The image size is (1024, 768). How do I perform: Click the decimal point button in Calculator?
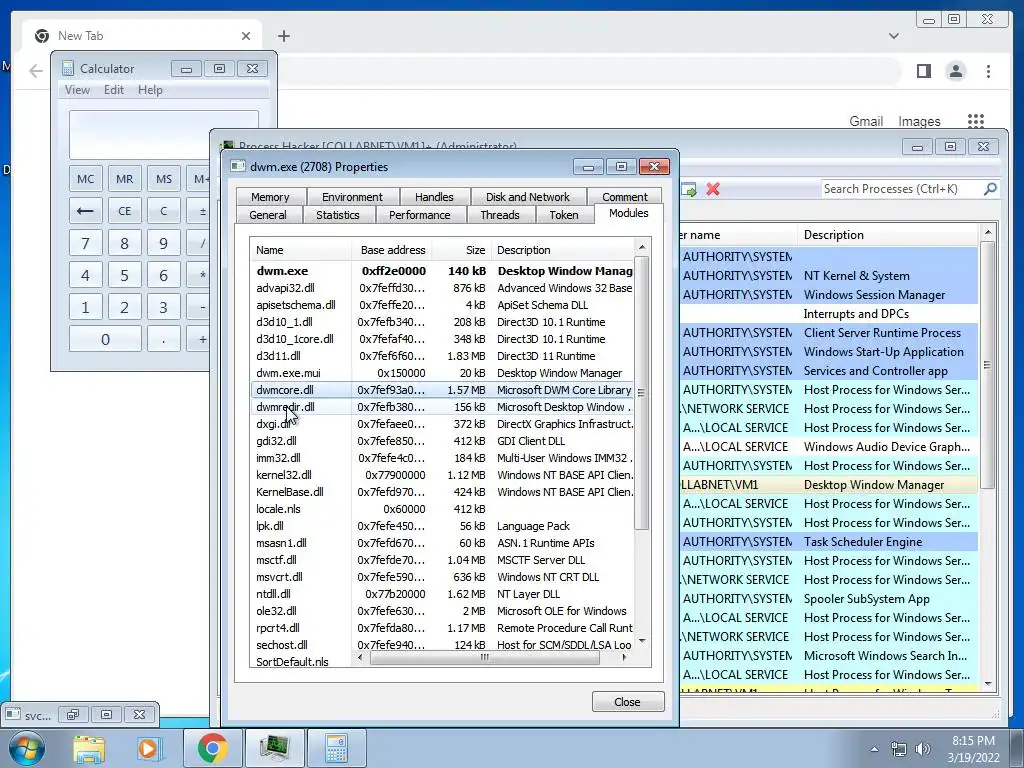tap(164, 340)
